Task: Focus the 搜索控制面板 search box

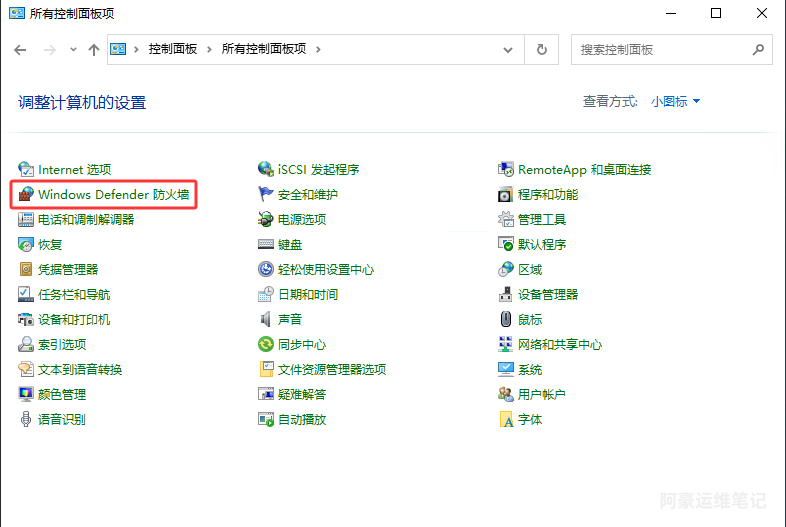Action: coord(672,50)
